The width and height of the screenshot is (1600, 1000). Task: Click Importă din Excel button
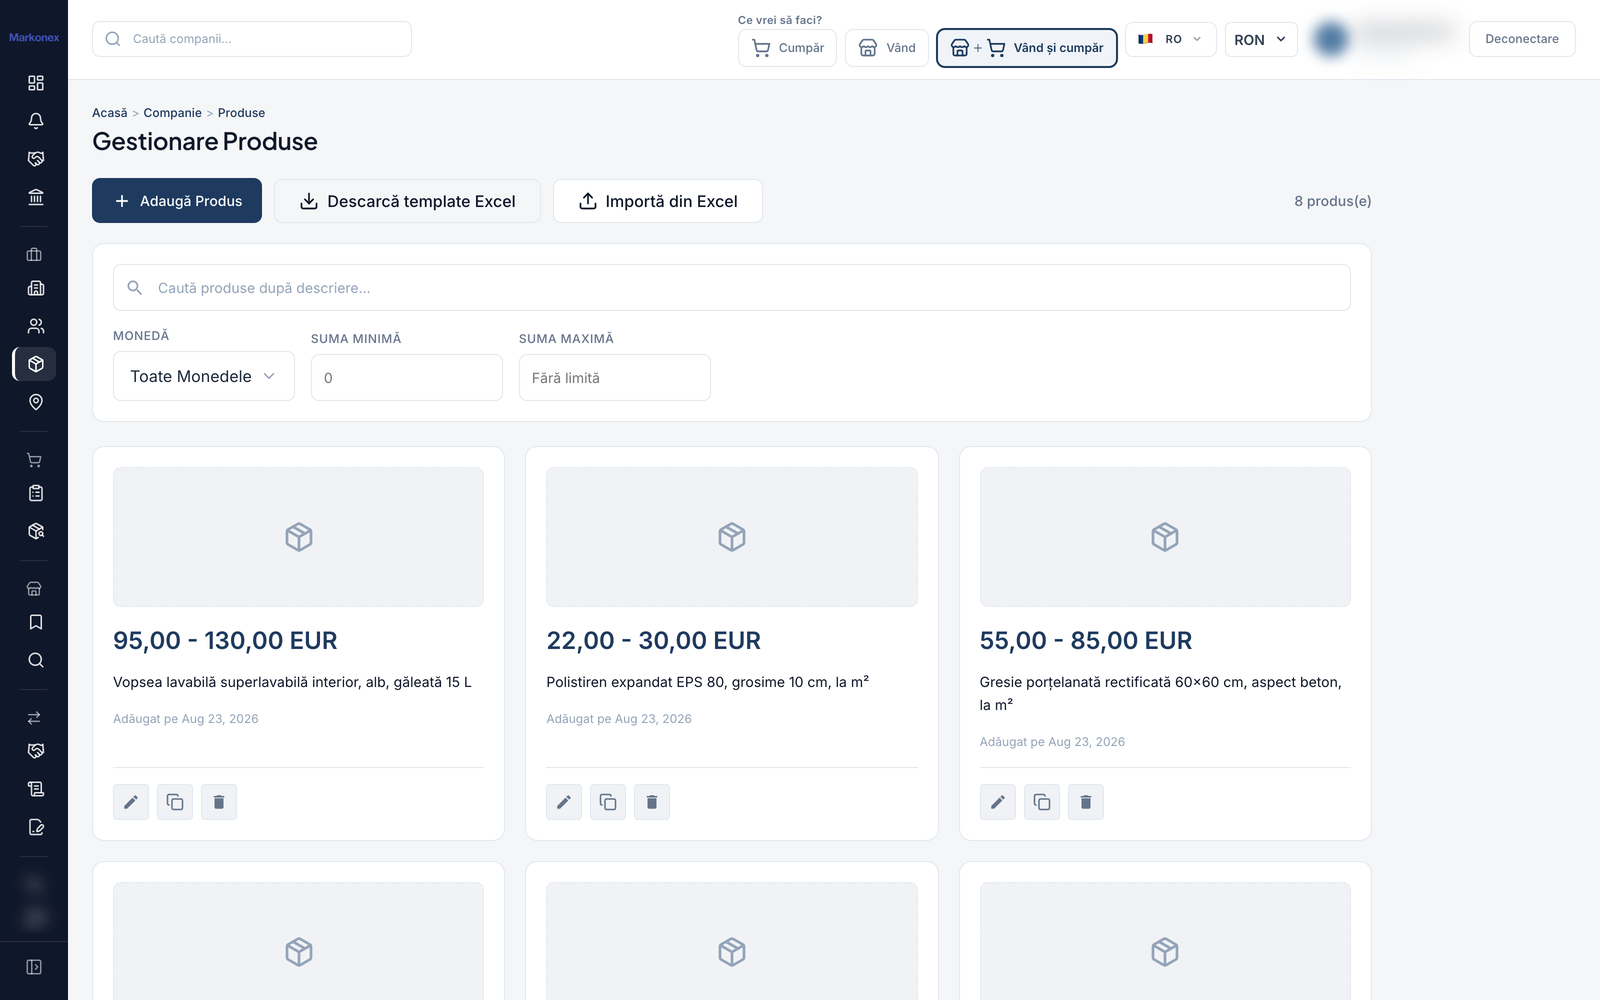tap(658, 201)
